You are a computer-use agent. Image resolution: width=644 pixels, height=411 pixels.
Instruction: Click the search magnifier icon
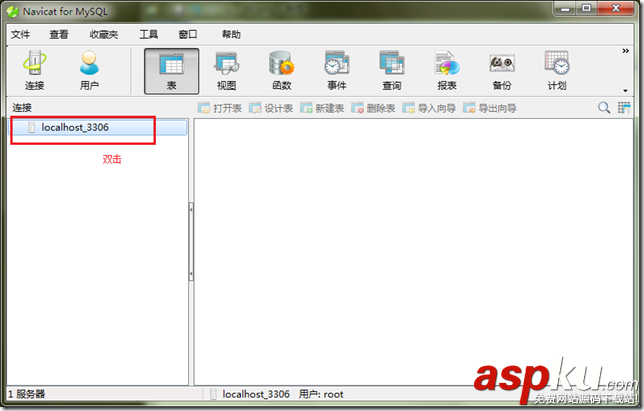[604, 108]
